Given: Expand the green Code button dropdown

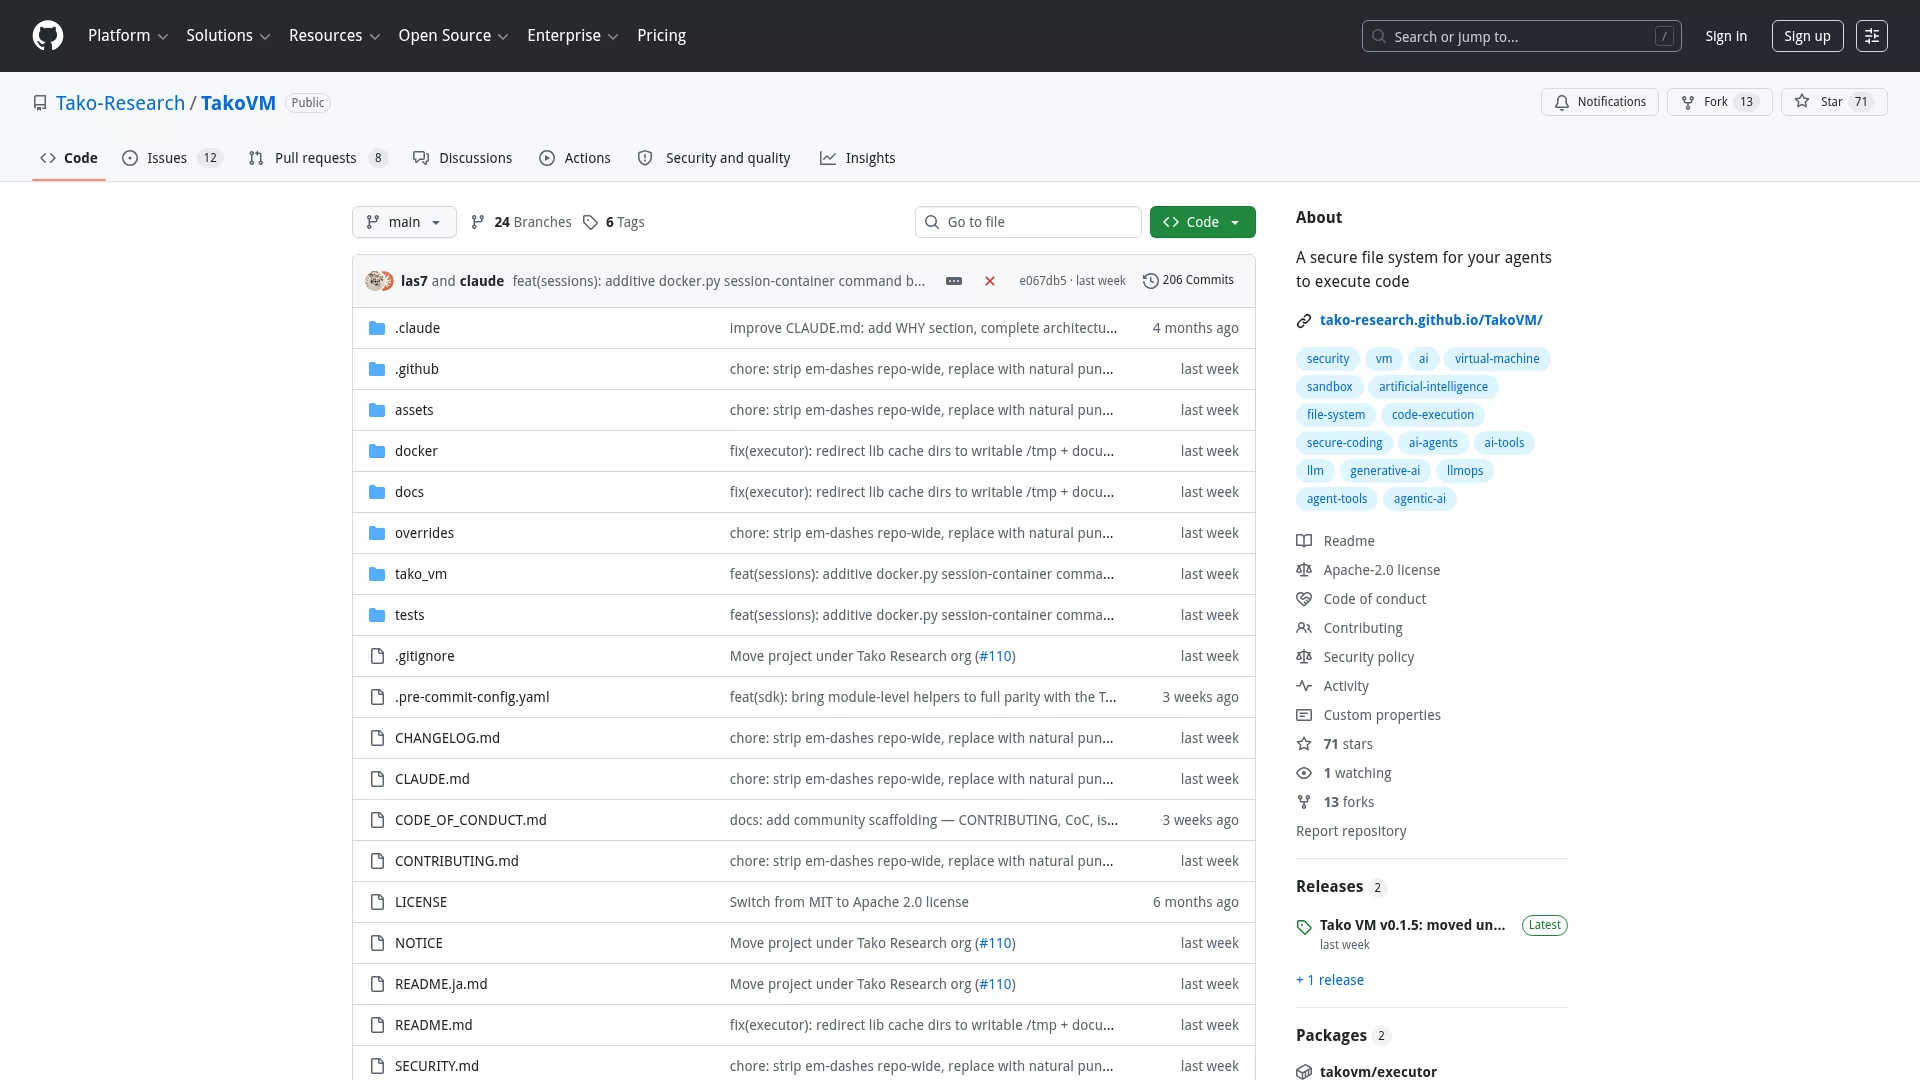Looking at the screenshot, I should click(x=1203, y=222).
